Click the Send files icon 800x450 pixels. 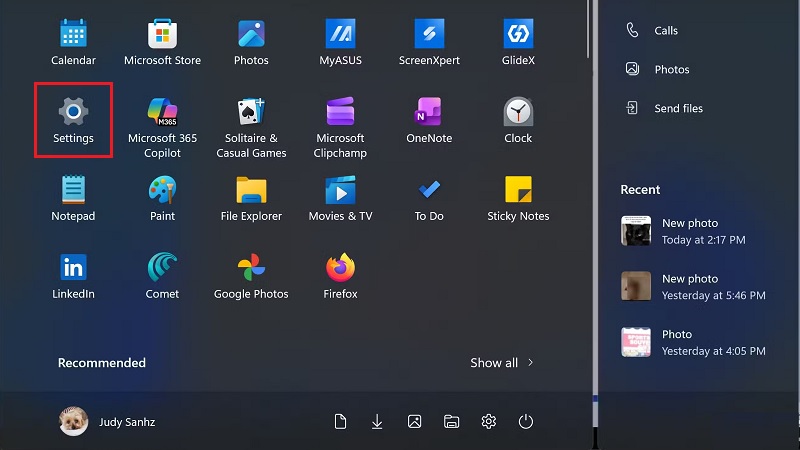632,108
